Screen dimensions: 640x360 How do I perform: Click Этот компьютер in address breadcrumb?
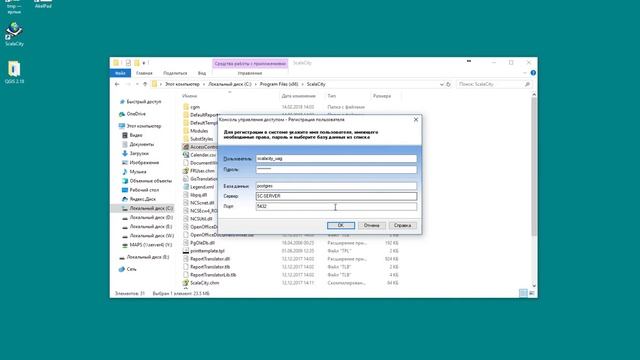[x=182, y=84]
